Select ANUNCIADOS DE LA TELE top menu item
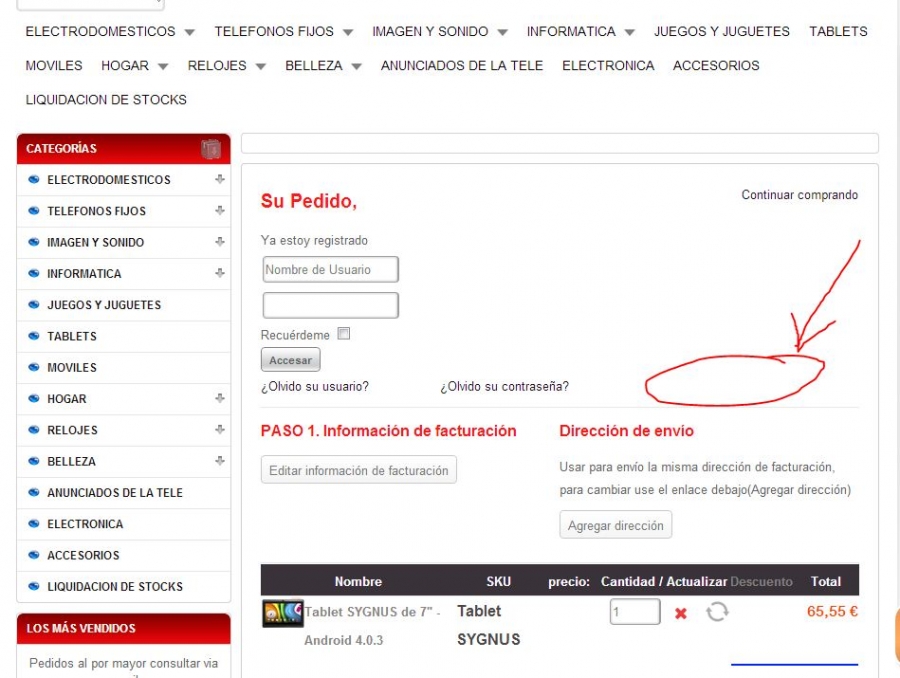This screenshot has width=900, height=678. click(x=461, y=65)
